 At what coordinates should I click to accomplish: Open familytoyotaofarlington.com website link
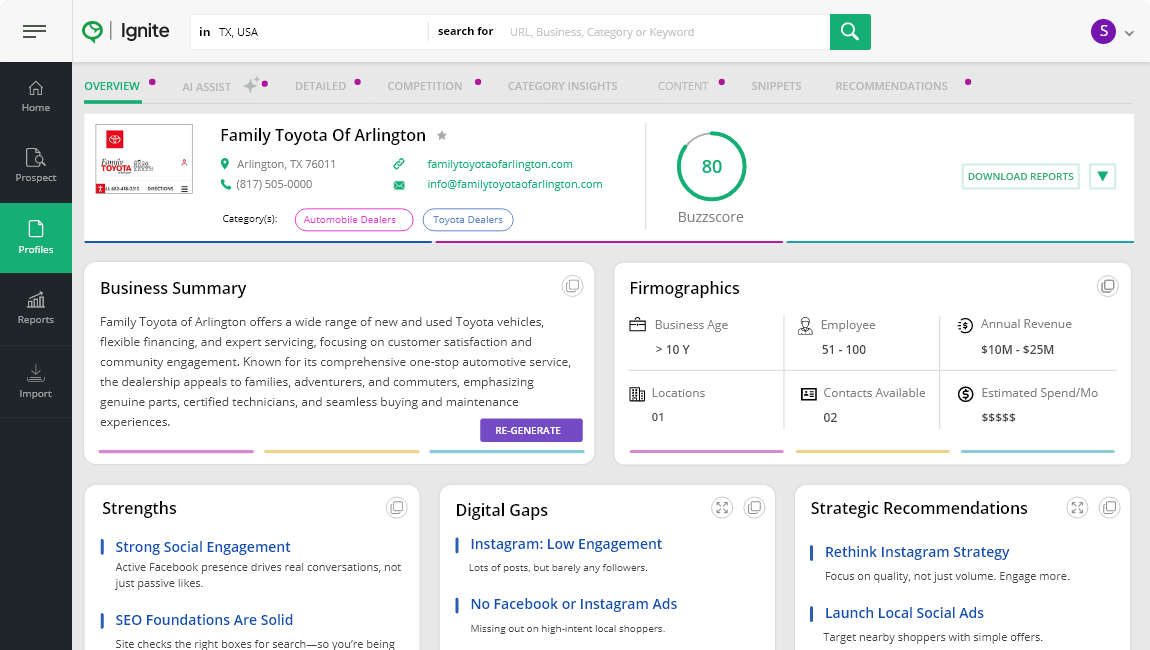[500, 164]
